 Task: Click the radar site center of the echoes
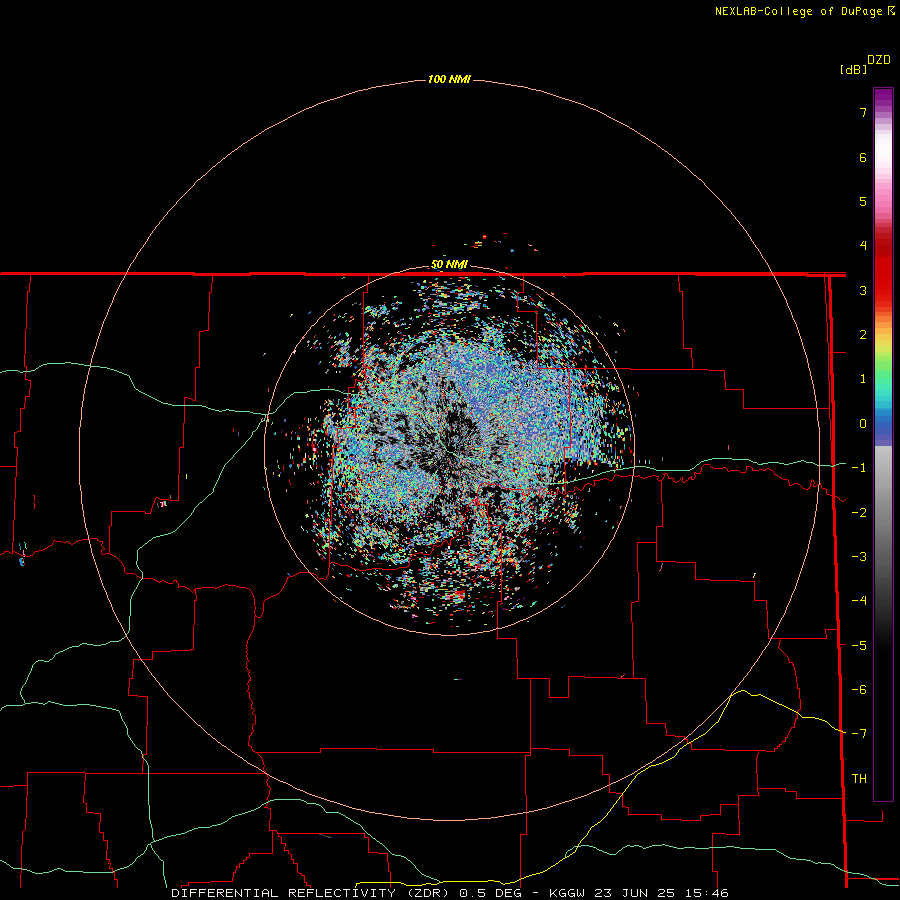tap(449, 451)
